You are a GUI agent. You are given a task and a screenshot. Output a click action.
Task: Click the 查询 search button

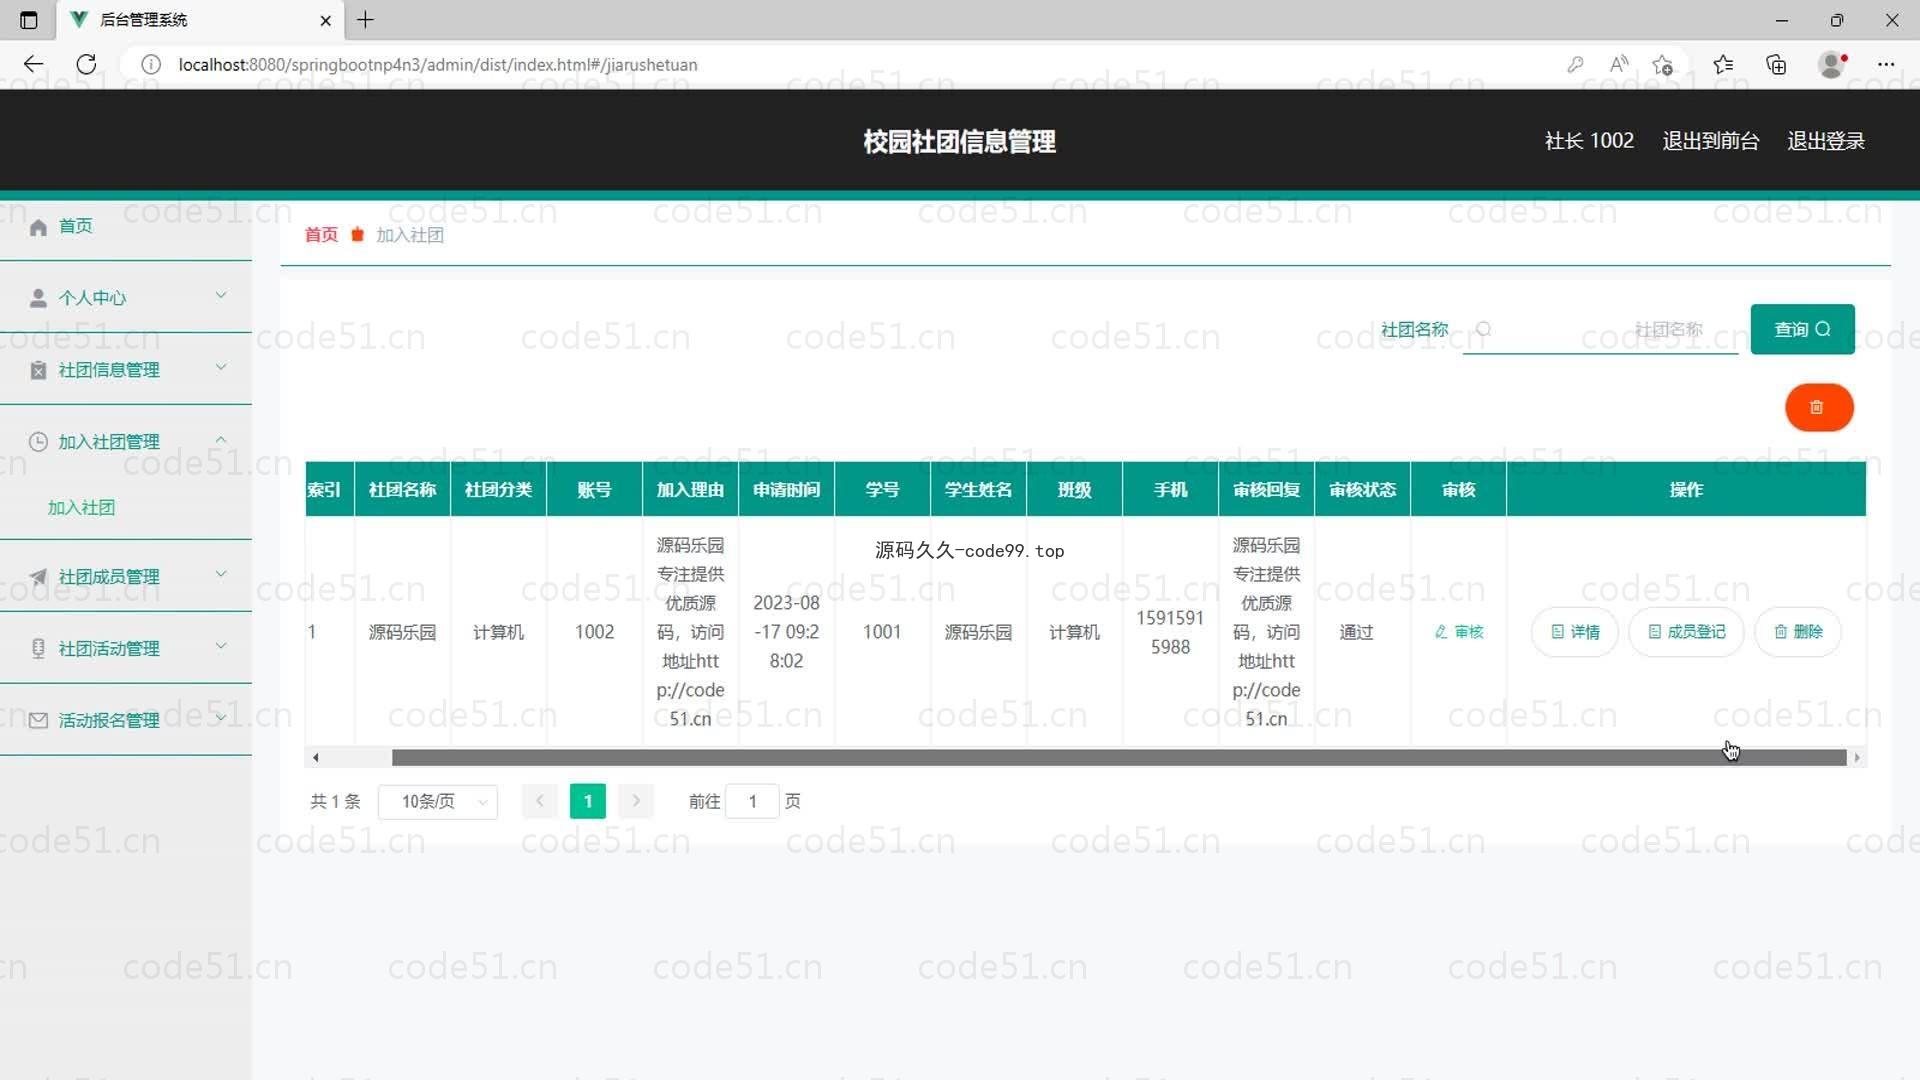[x=1802, y=329]
